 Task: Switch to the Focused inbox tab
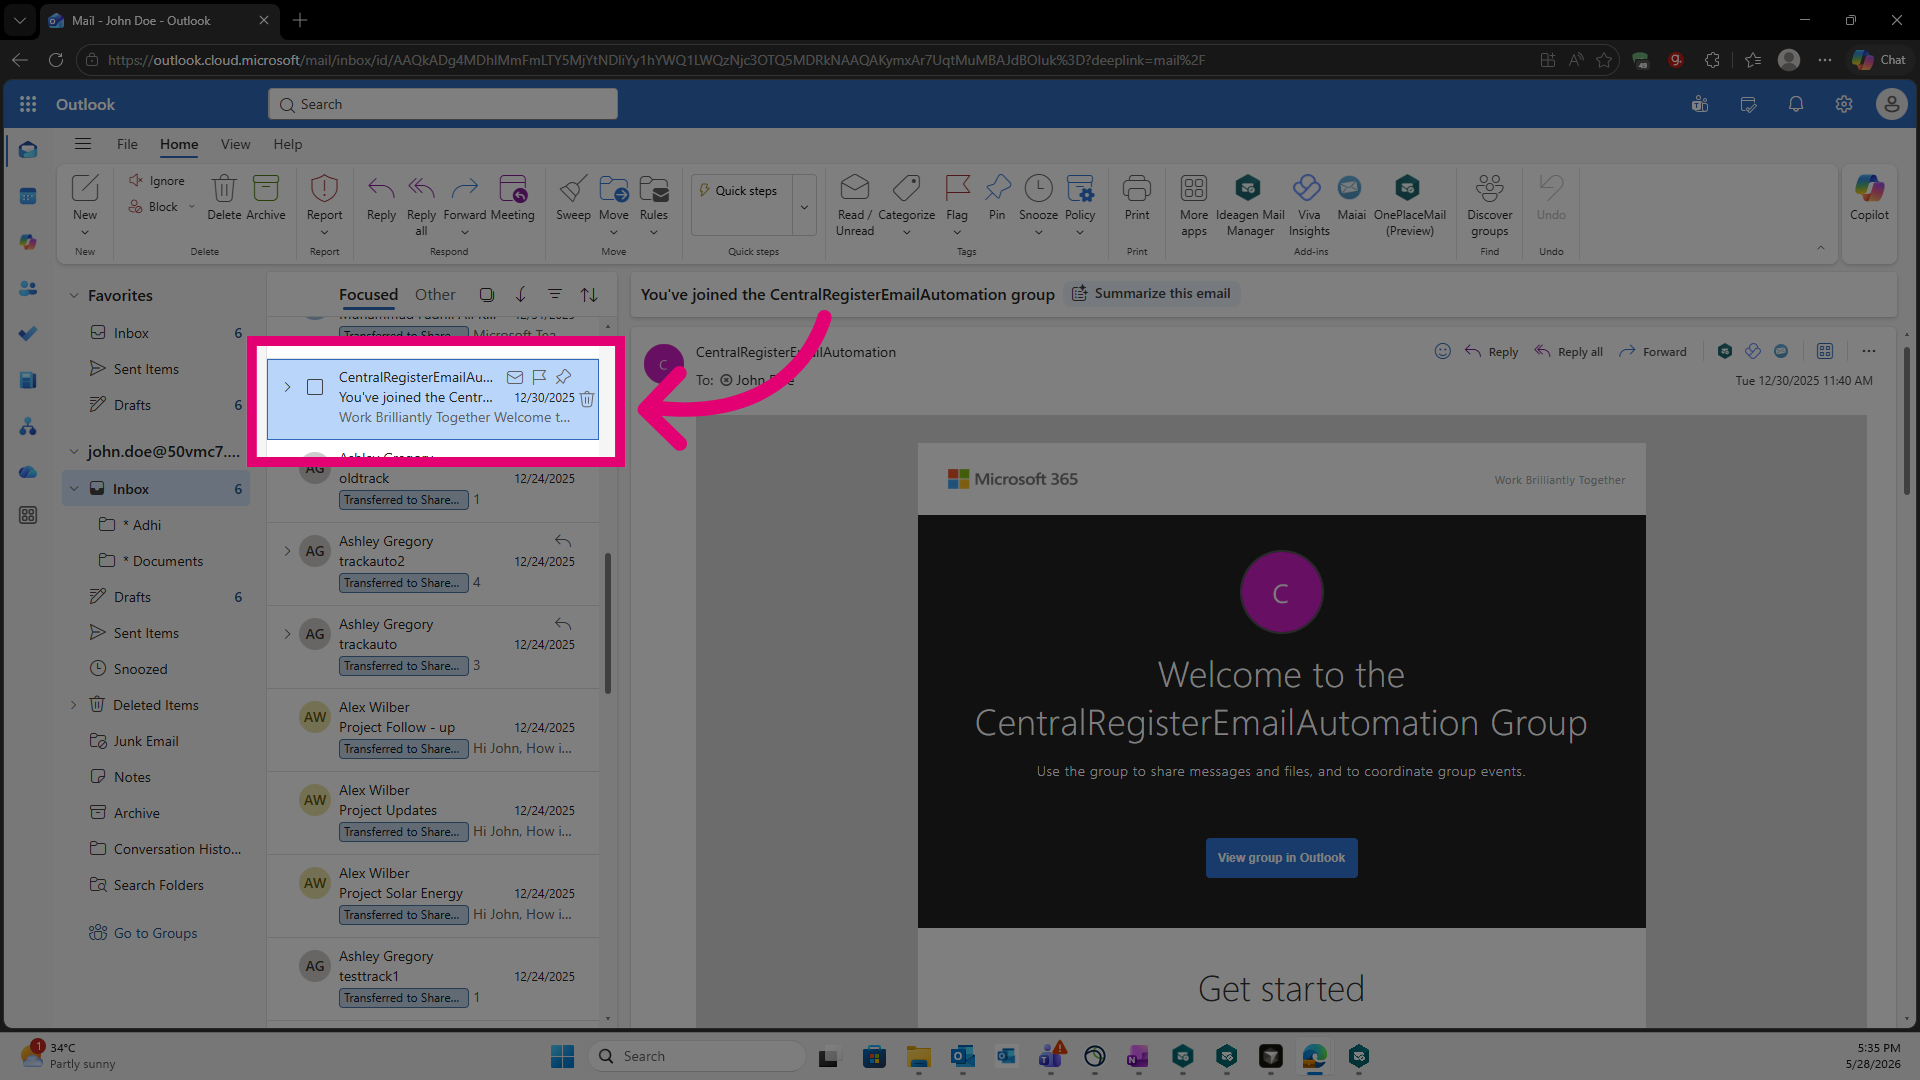pos(368,295)
